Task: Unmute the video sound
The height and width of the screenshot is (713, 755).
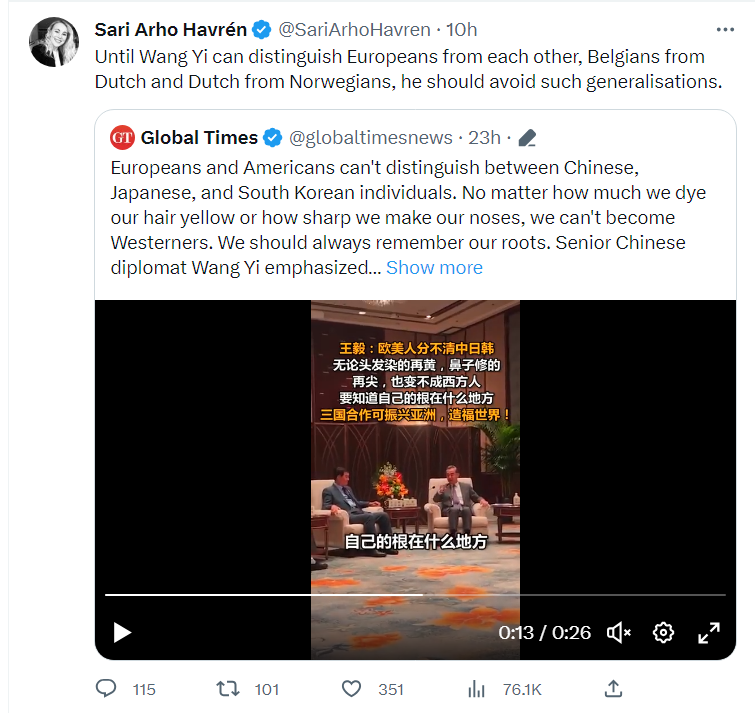Action: pyautogui.click(x=619, y=632)
